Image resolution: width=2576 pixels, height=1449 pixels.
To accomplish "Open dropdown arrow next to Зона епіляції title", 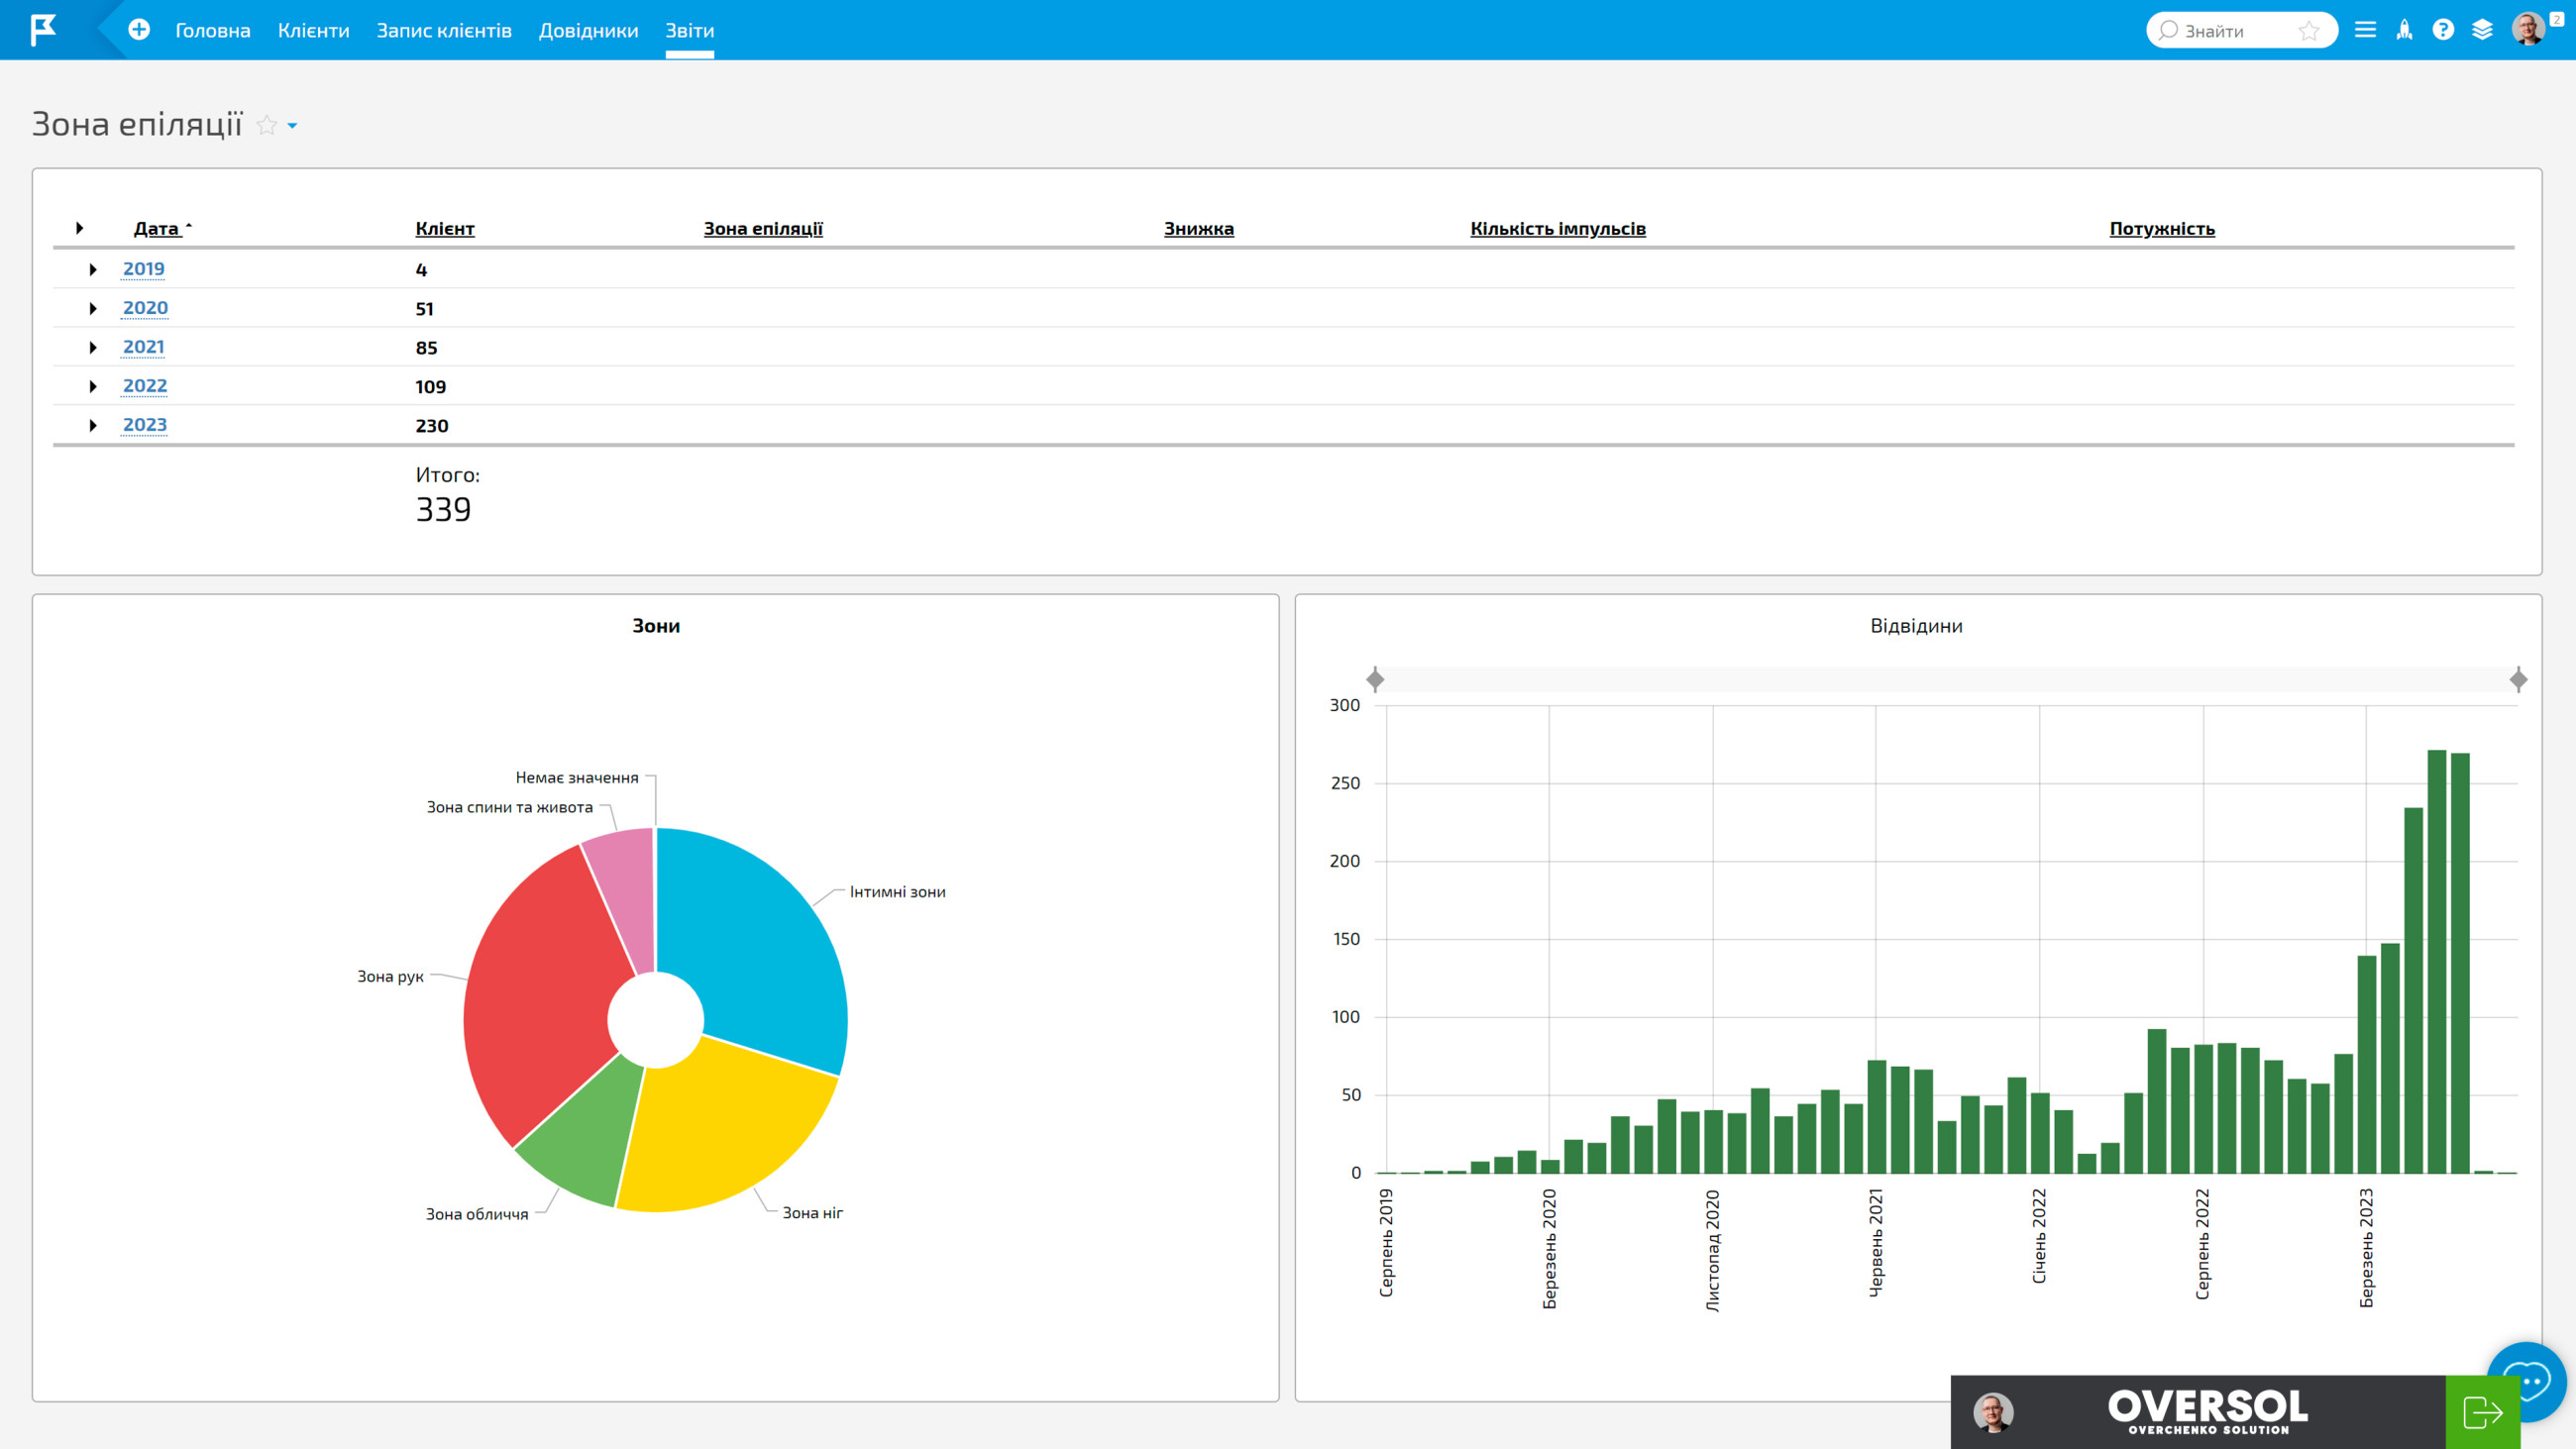I will [x=292, y=126].
